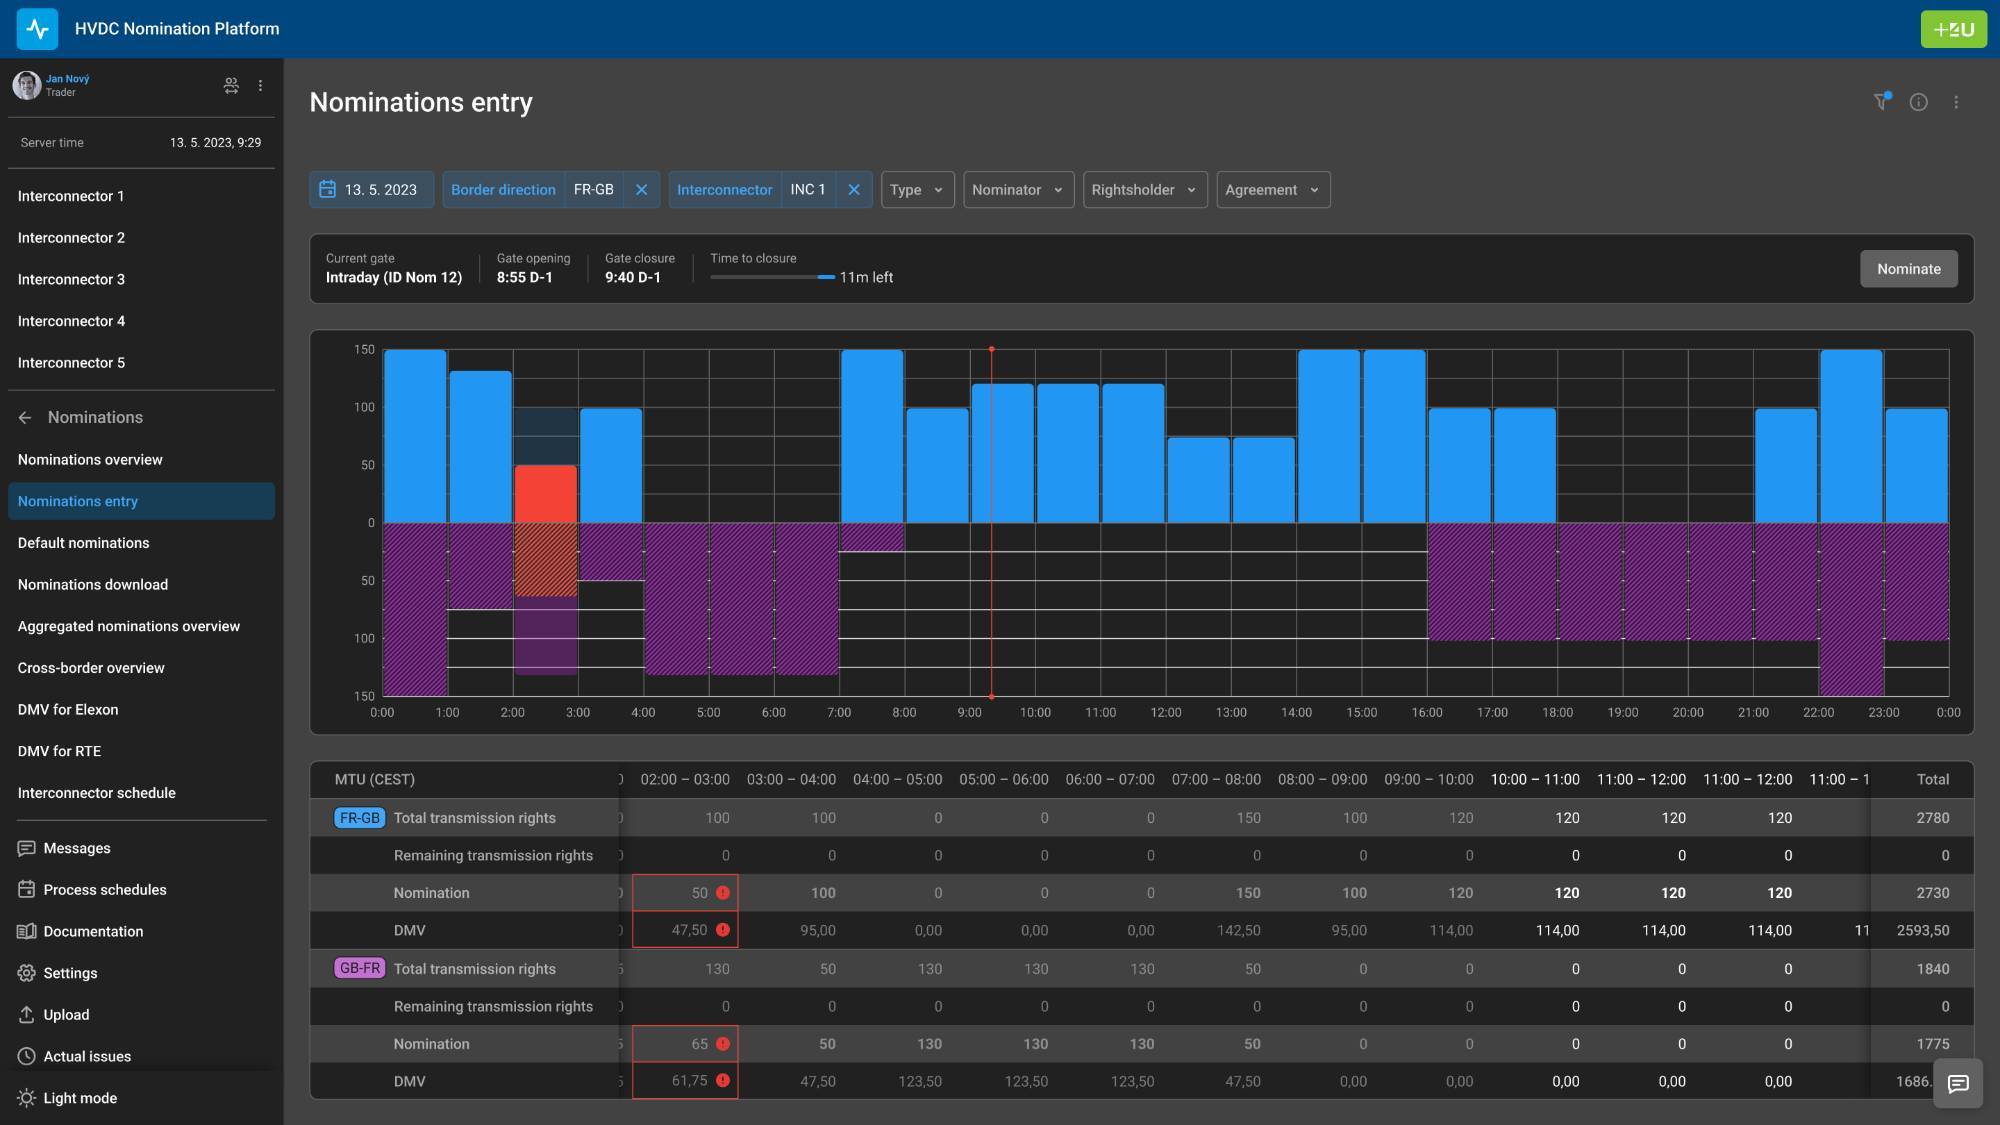Edit FR-GB Nomination cell showing 50
This screenshot has height=1125, width=2000.
coord(685,893)
